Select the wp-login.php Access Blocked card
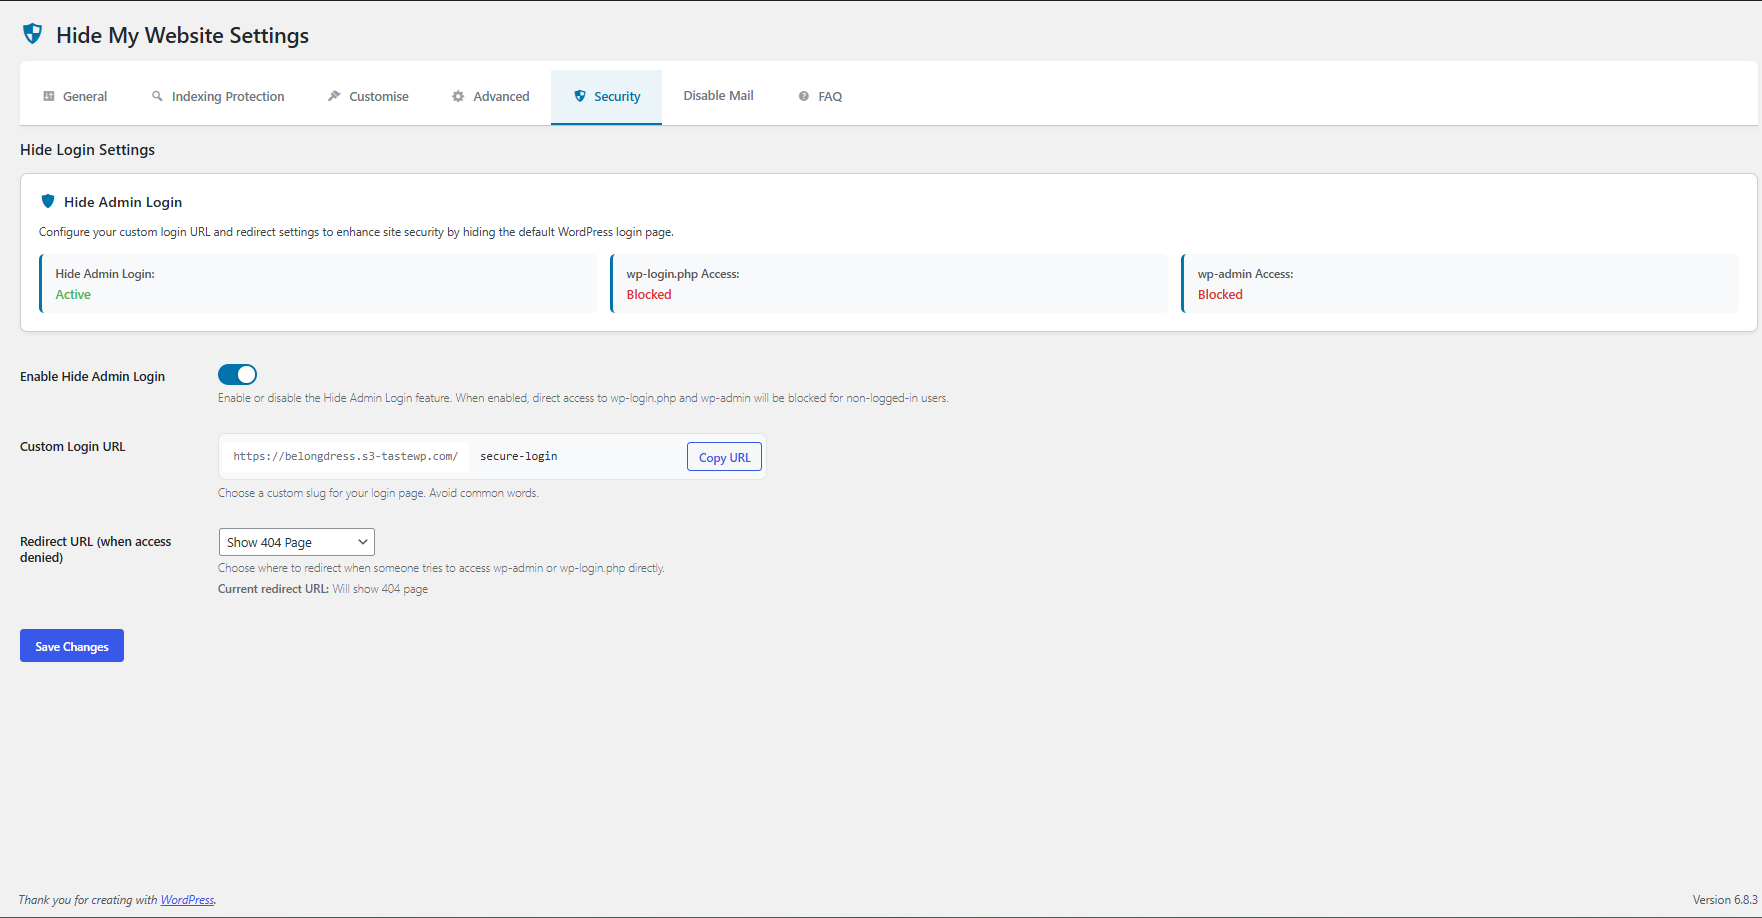1762x918 pixels. pos(888,284)
